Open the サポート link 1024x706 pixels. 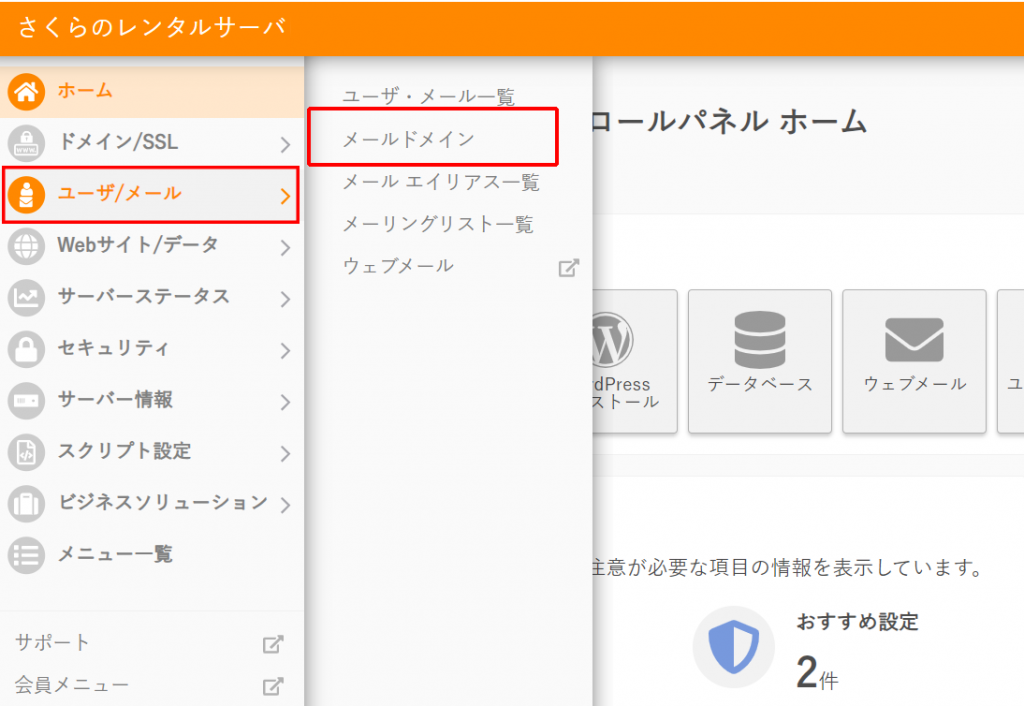tap(52, 643)
